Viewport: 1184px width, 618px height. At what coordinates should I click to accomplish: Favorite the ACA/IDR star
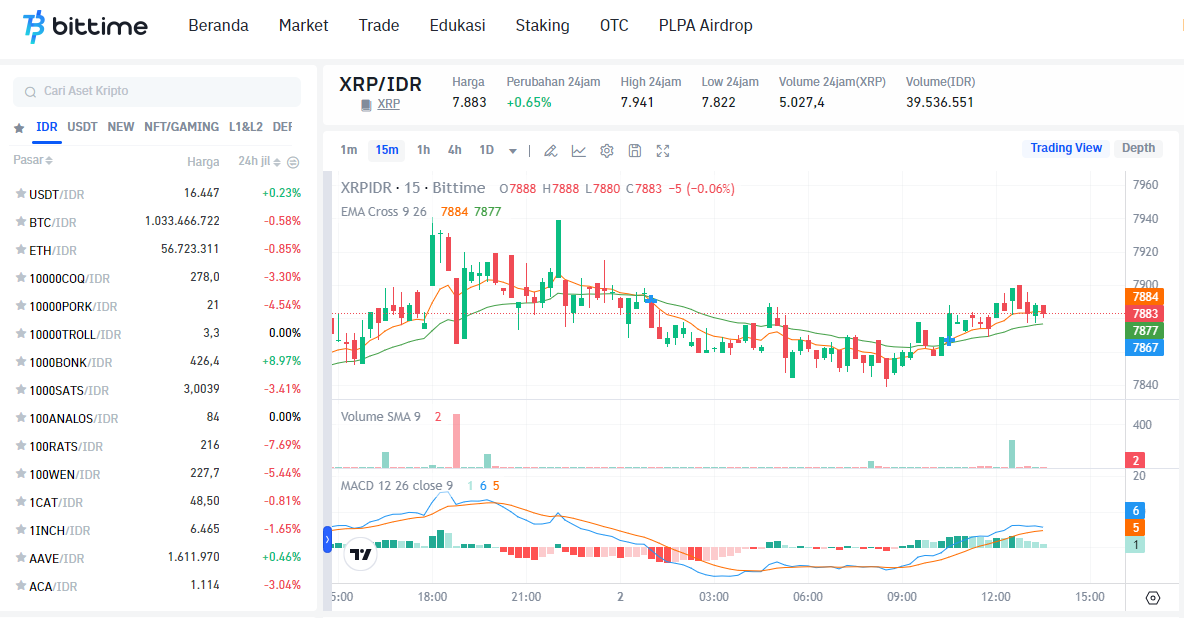(x=20, y=586)
